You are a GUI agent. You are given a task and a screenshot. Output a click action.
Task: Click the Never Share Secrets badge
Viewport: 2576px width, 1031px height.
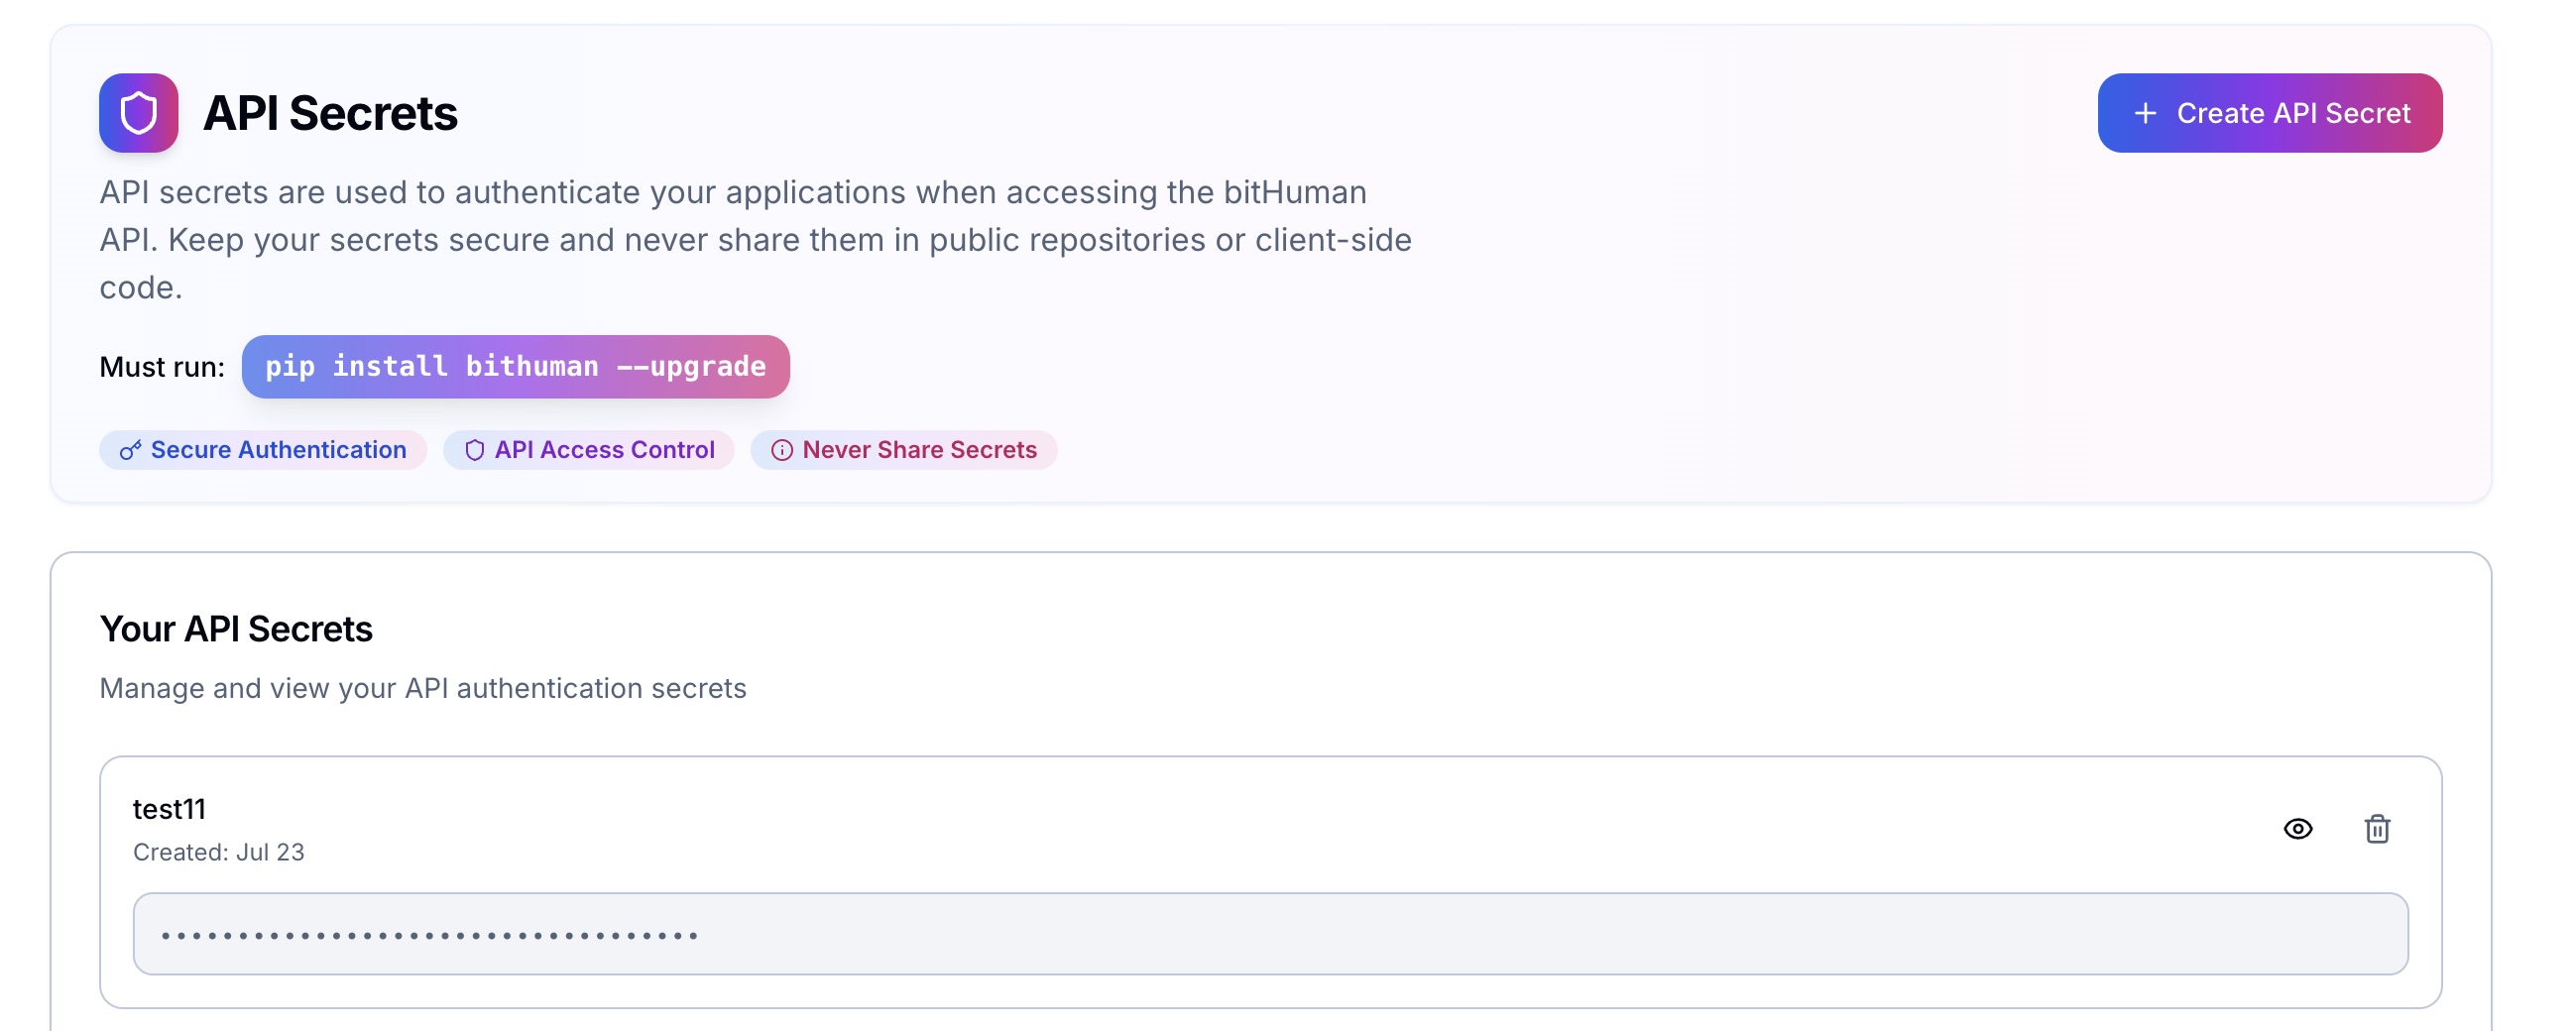click(903, 450)
